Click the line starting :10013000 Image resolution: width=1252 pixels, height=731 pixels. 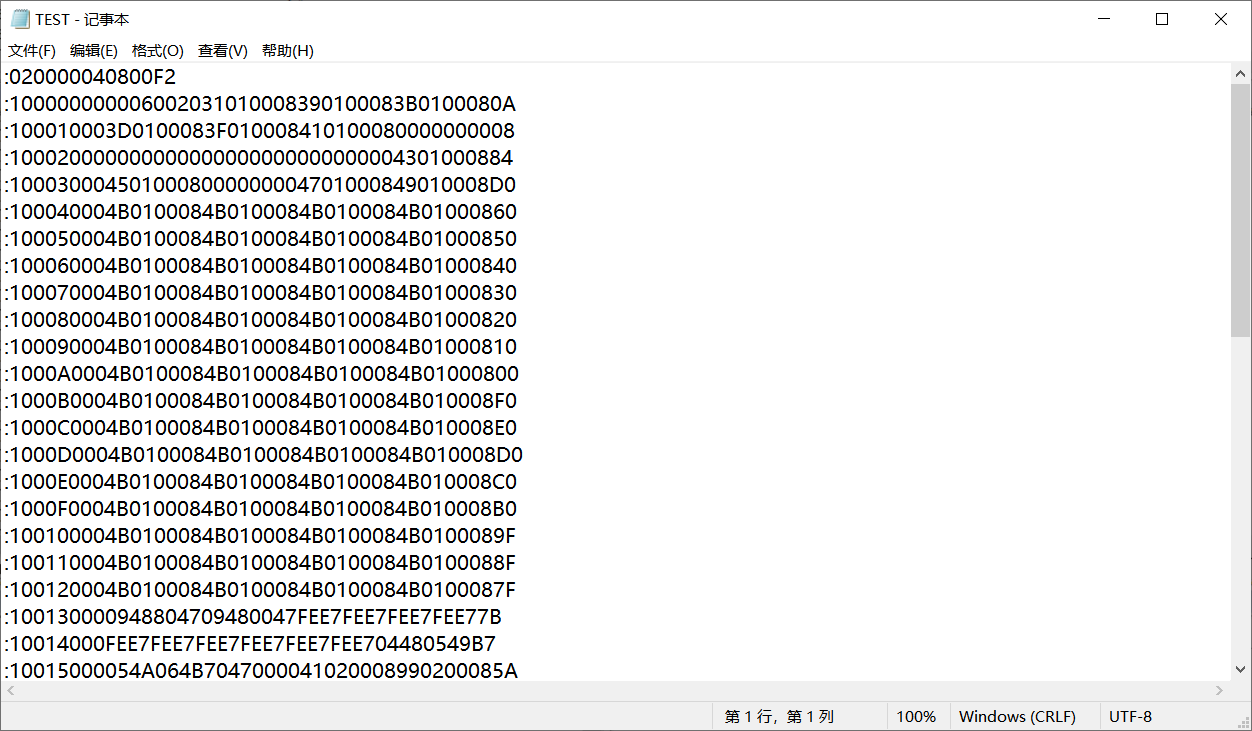[253, 617]
